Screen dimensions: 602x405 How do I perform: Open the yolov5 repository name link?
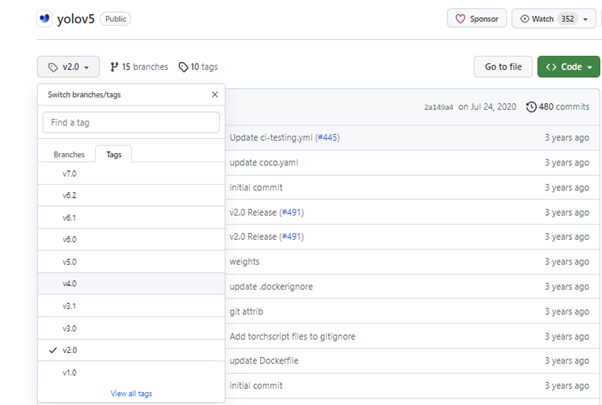pyautogui.click(x=76, y=19)
